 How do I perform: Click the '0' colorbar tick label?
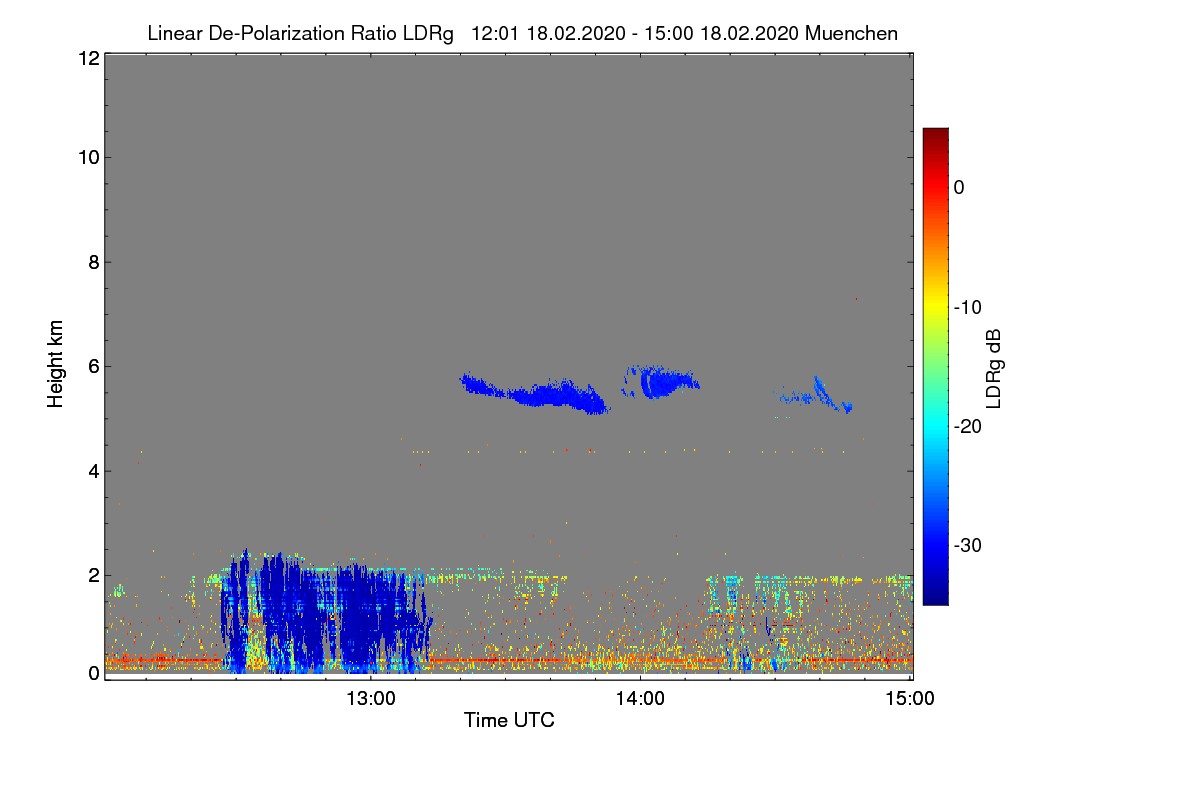pyautogui.click(x=959, y=187)
